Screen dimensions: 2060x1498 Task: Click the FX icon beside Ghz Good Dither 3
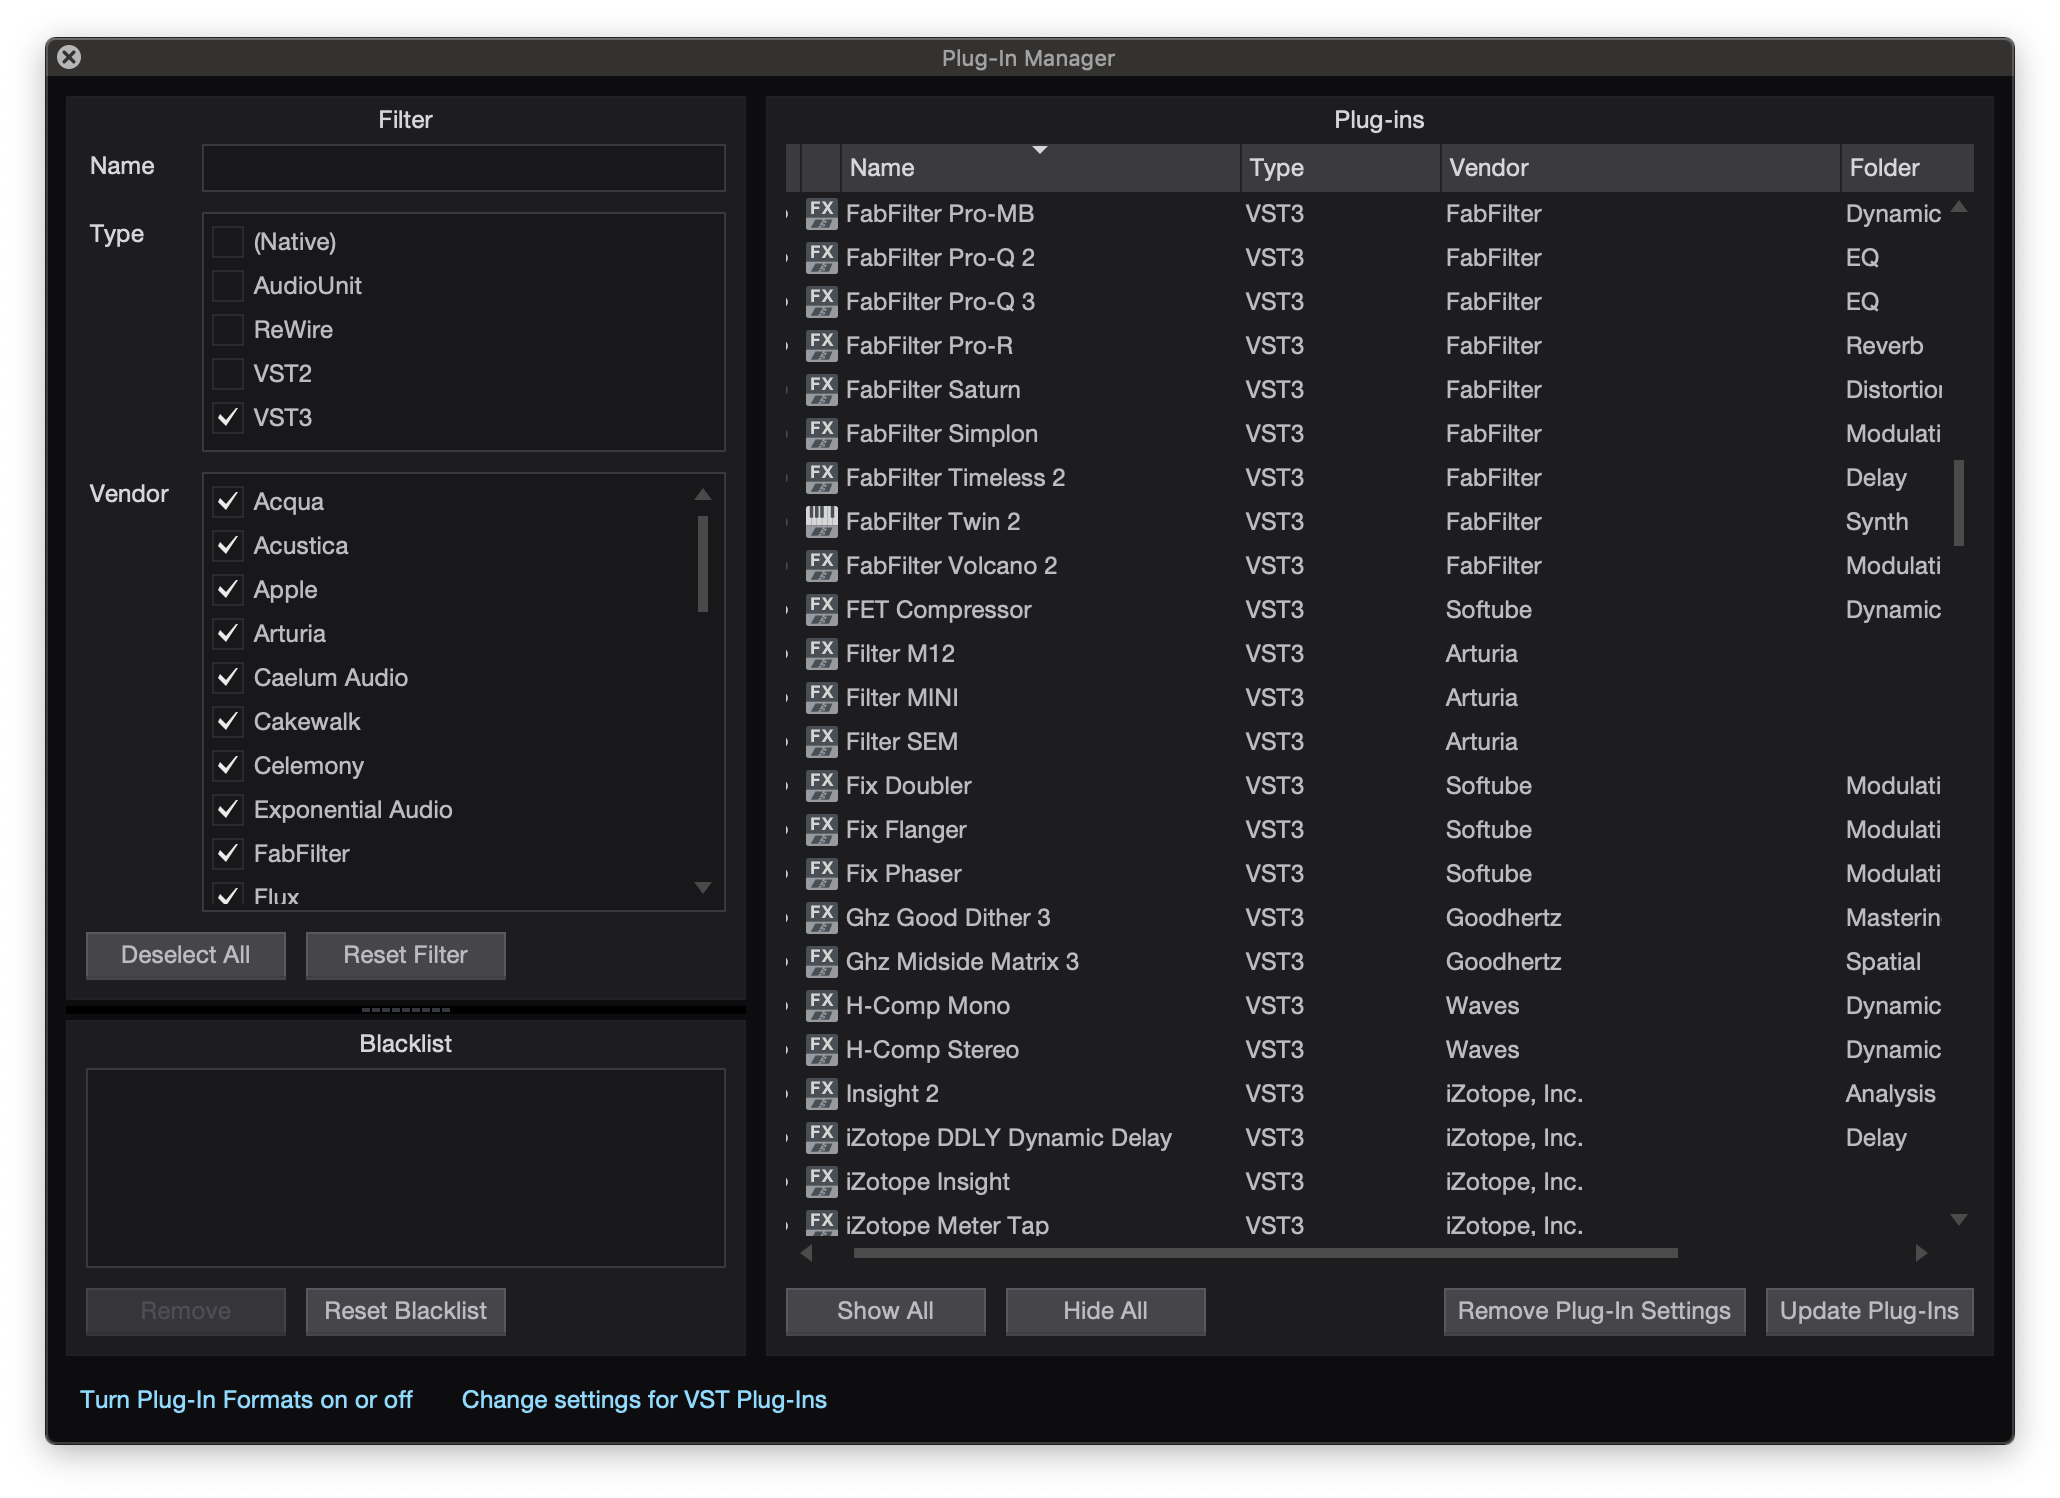coord(821,918)
